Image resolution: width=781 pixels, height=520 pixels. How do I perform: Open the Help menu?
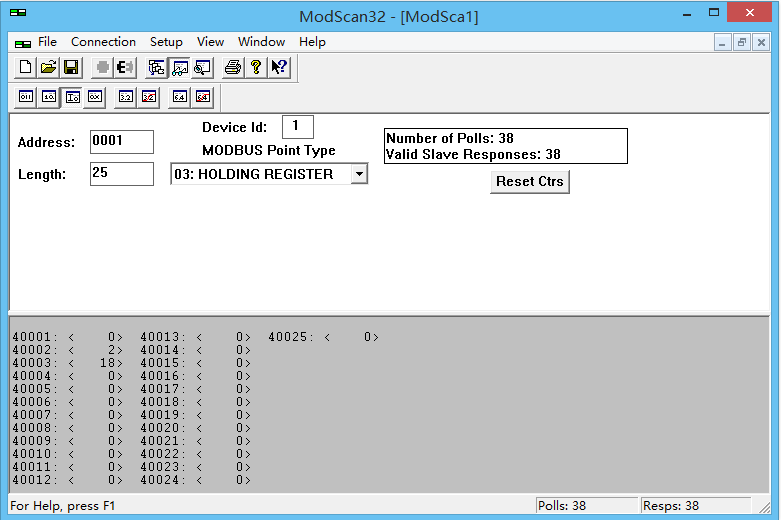click(x=312, y=42)
